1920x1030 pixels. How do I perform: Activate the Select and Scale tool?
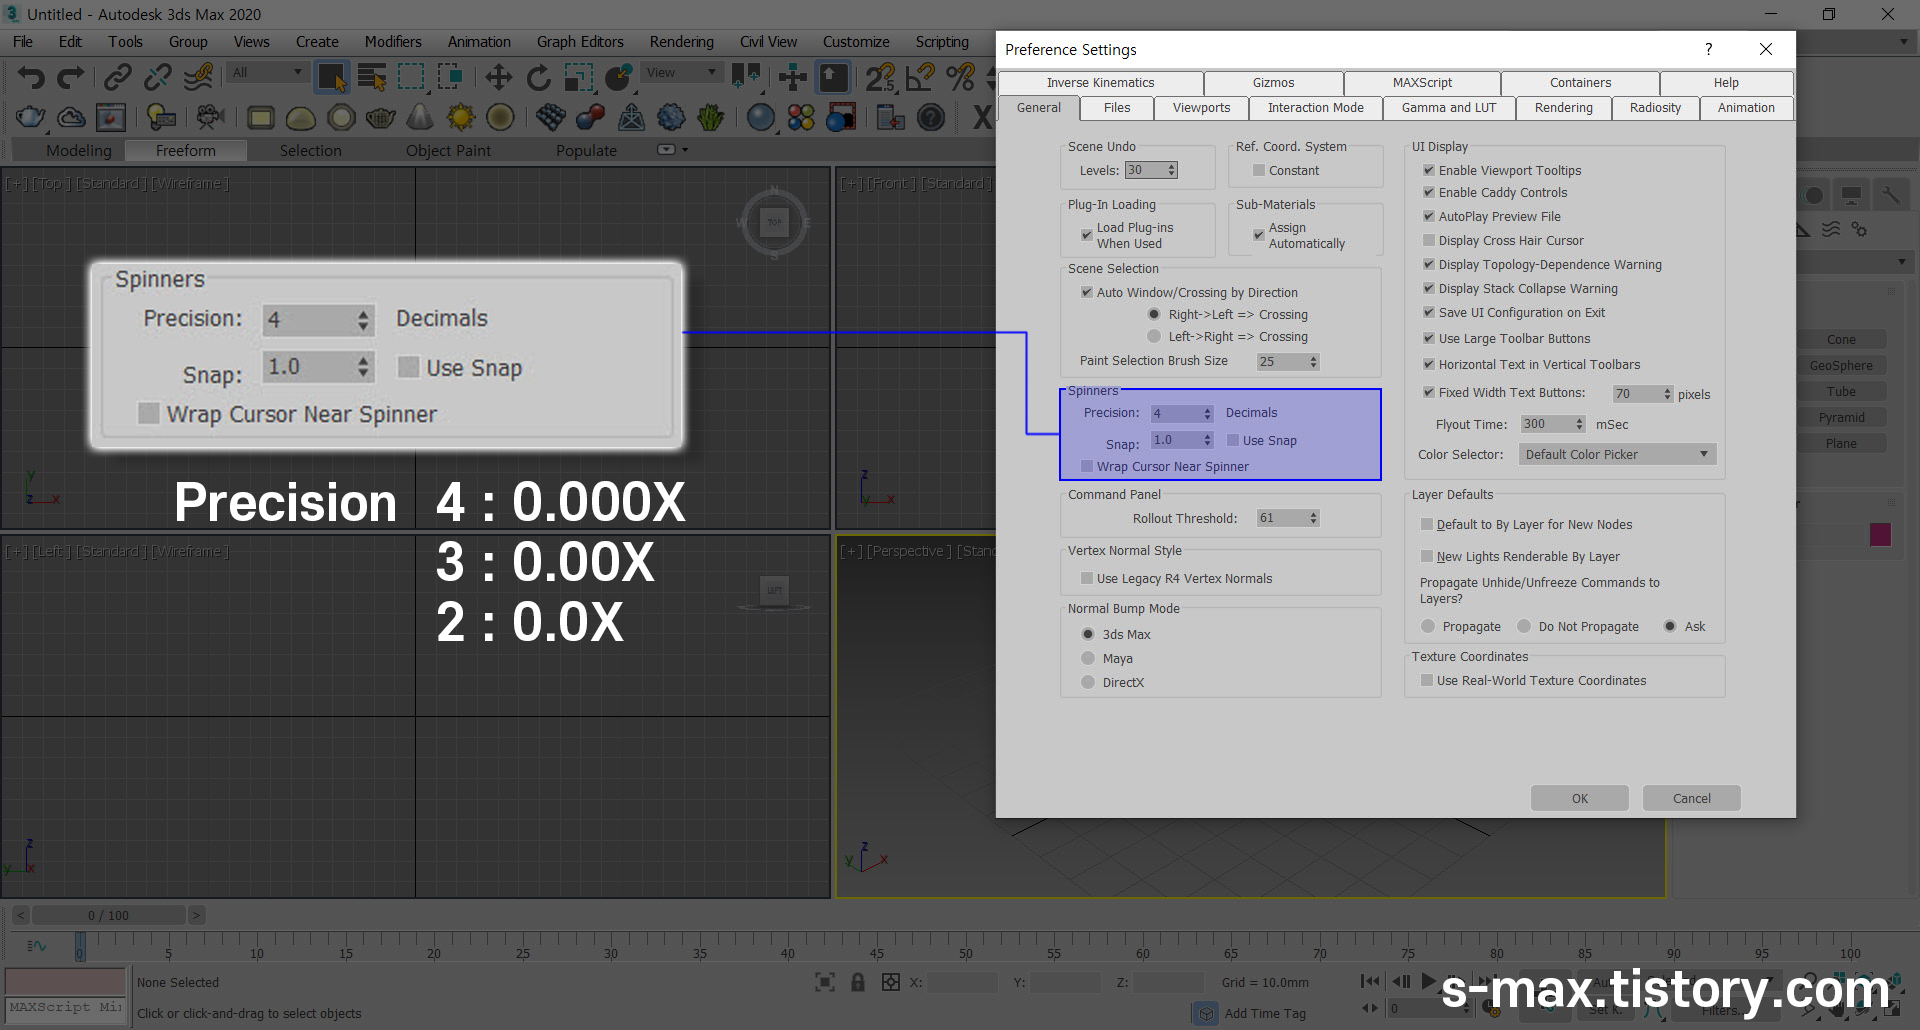(578, 77)
